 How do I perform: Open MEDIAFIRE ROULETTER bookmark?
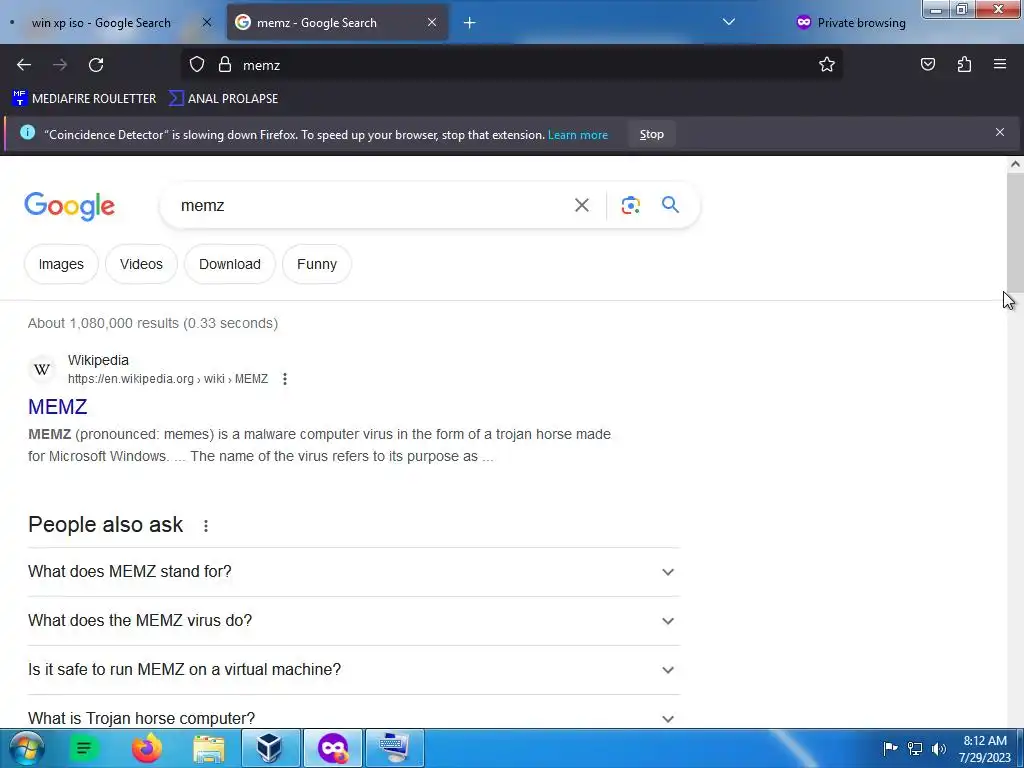84,99
